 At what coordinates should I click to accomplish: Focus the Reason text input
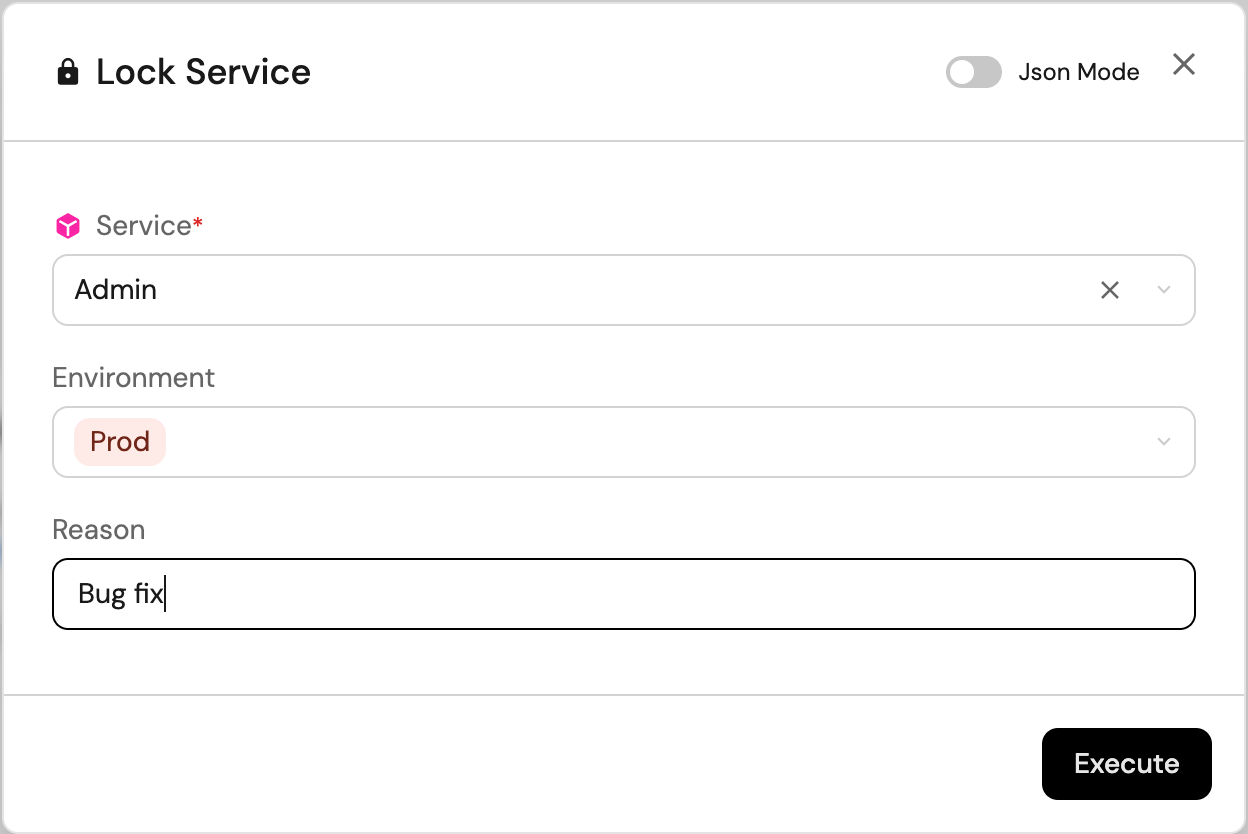(624, 594)
